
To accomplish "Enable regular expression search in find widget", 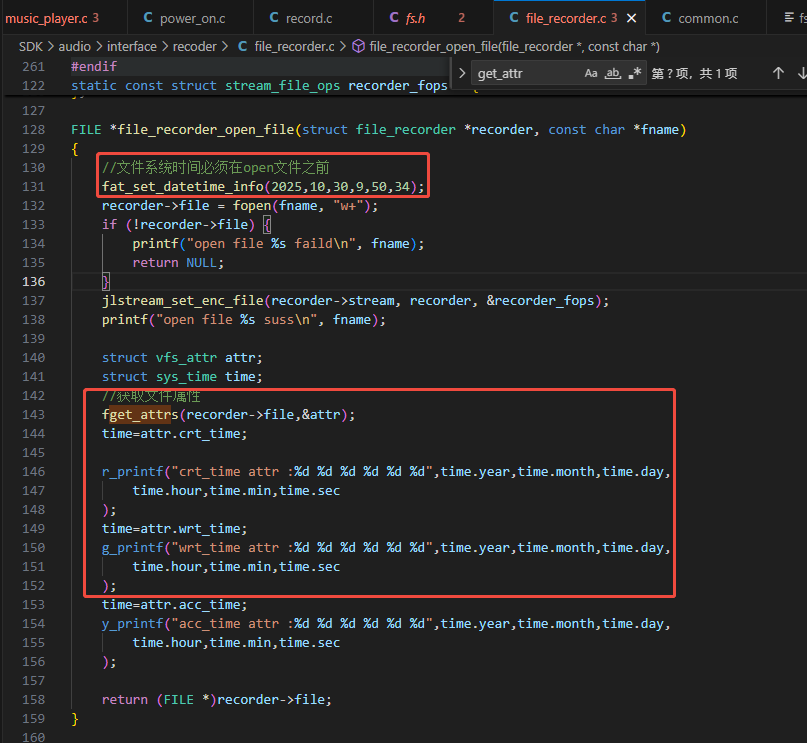I will click(x=635, y=73).
